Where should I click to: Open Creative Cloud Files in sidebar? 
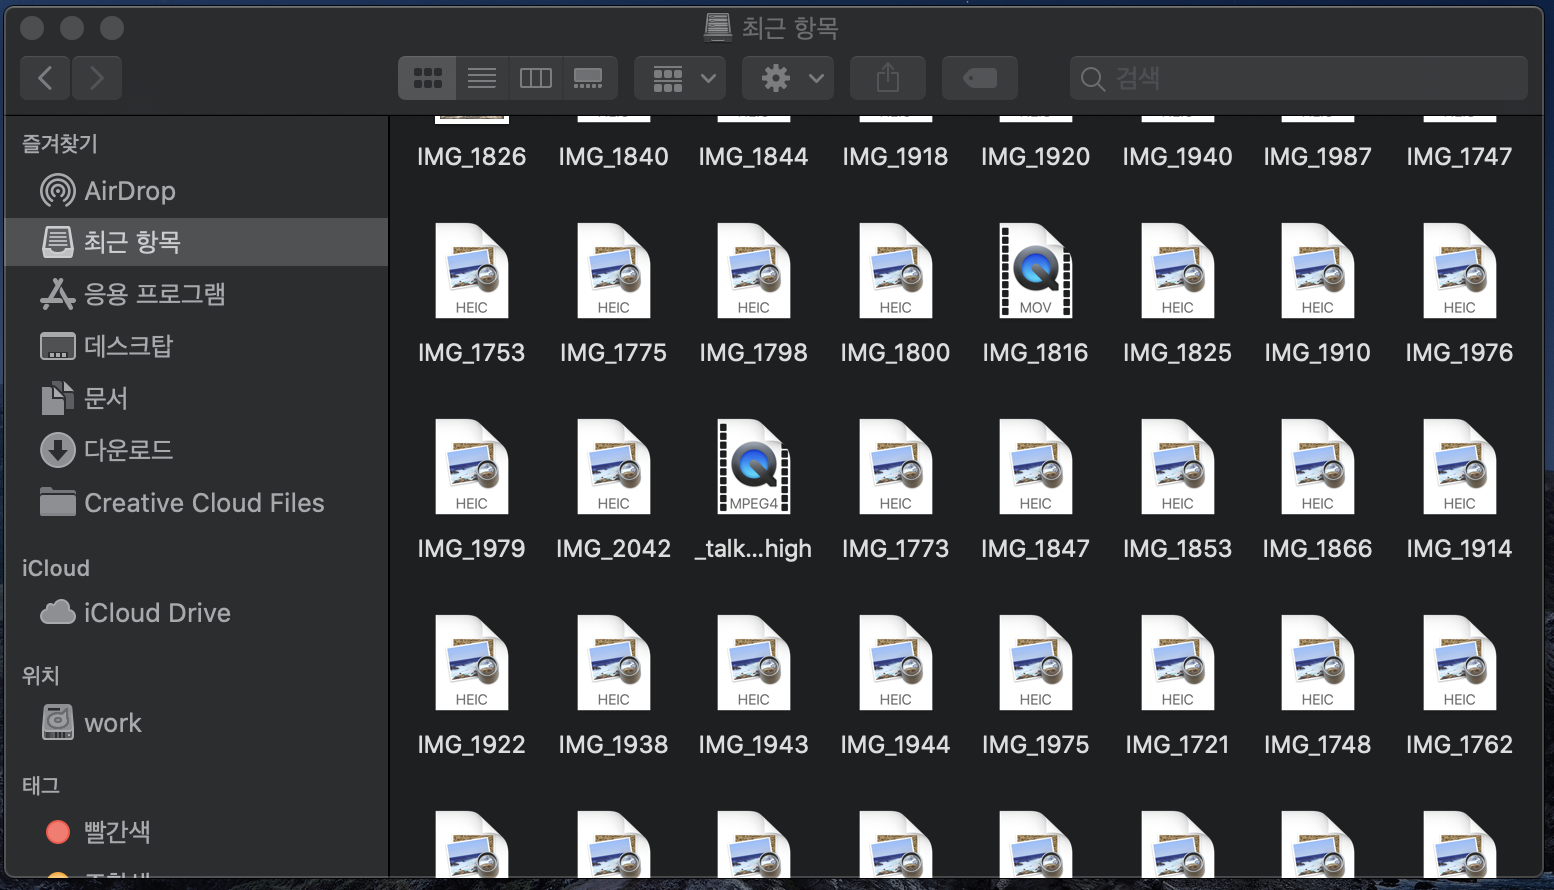tap(196, 502)
